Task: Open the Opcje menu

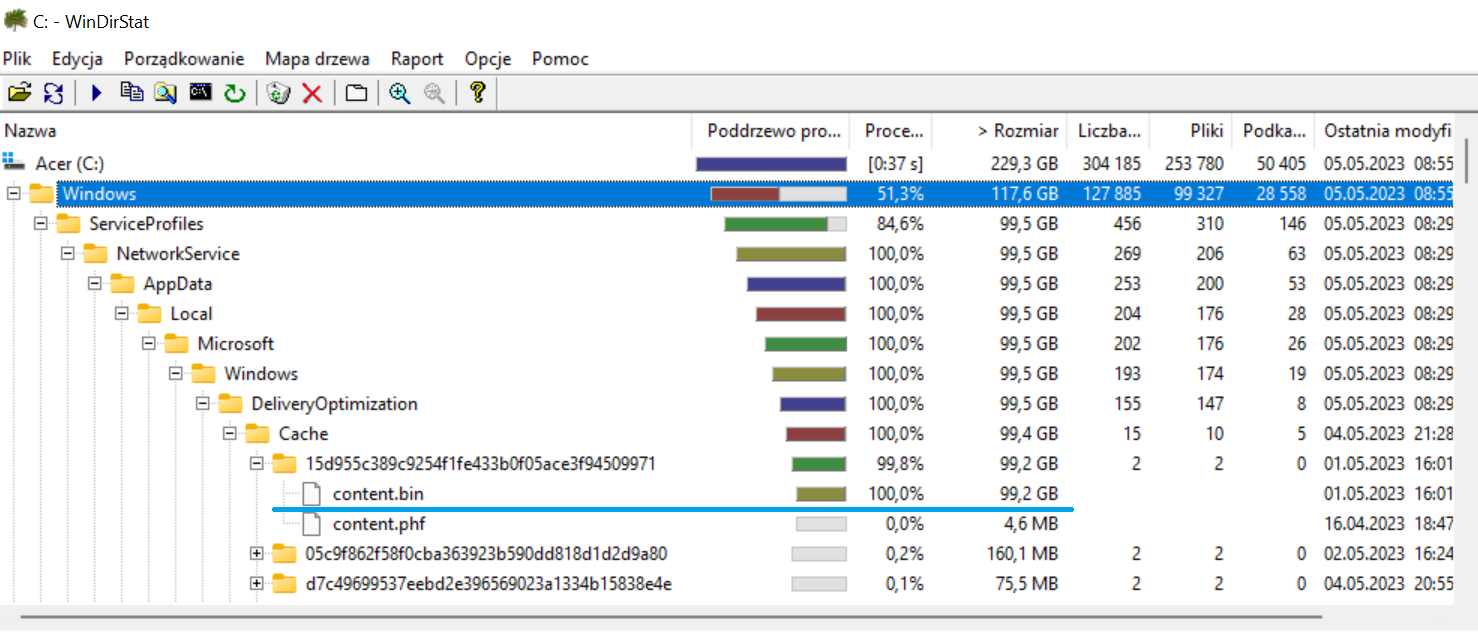Action: click(x=488, y=59)
